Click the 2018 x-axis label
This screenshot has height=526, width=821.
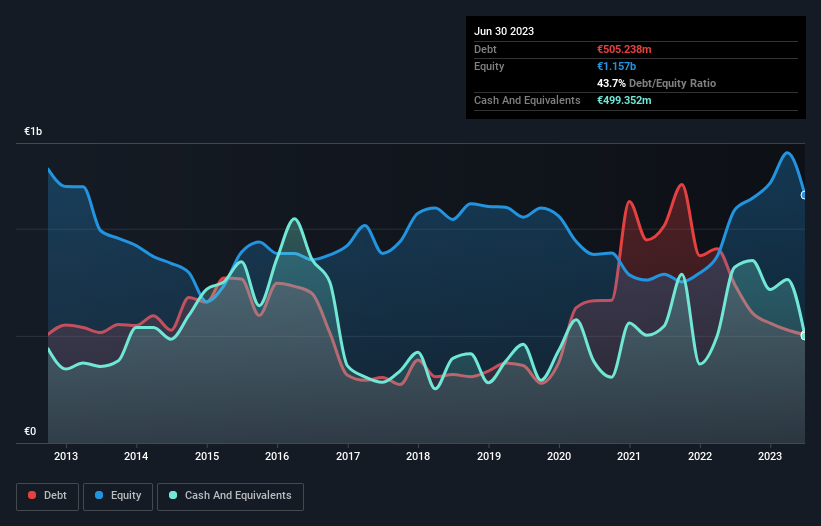click(x=418, y=456)
